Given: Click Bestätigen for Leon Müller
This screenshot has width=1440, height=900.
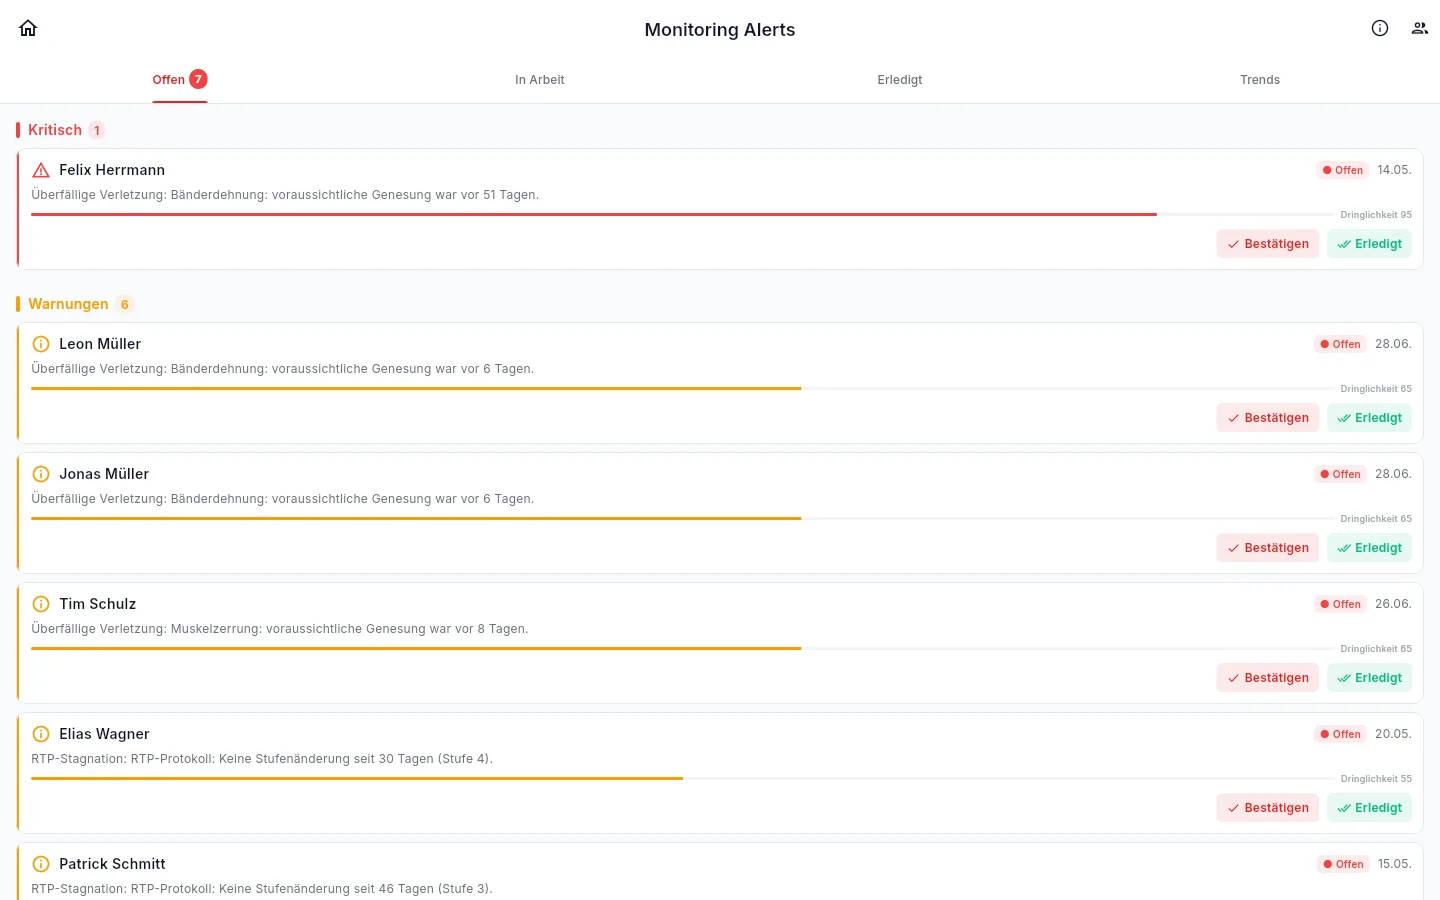Looking at the screenshot, I should coord(1268,418).
